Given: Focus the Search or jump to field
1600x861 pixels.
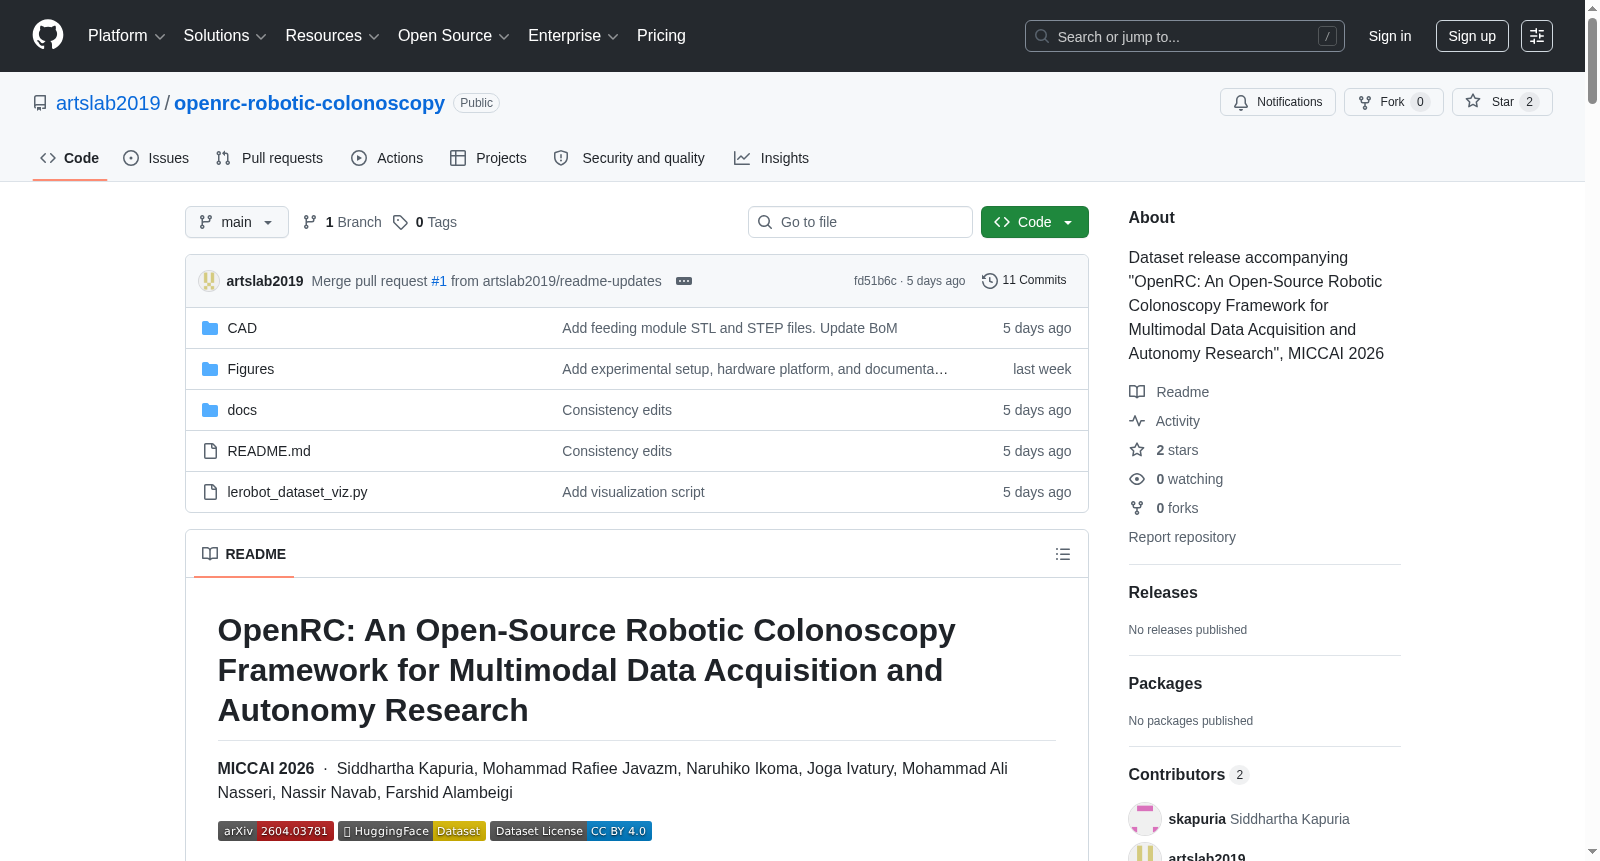Looking at the screenshot, I should coord(1185,36).
